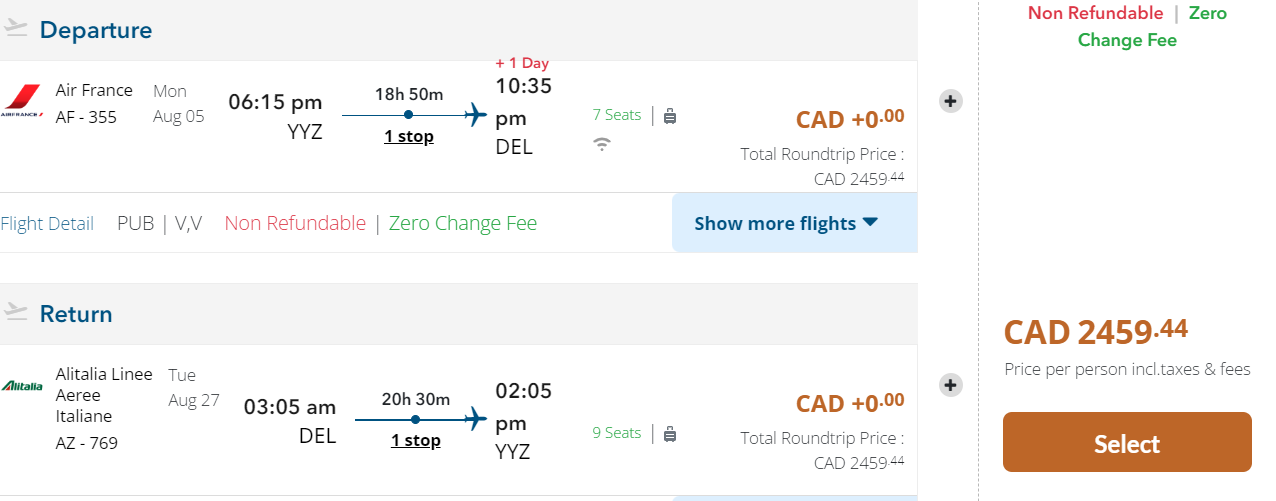Screen dimensions: 1276x501
Task: Click the takeoff plane icon beside Departure
Action: point(15,29)
